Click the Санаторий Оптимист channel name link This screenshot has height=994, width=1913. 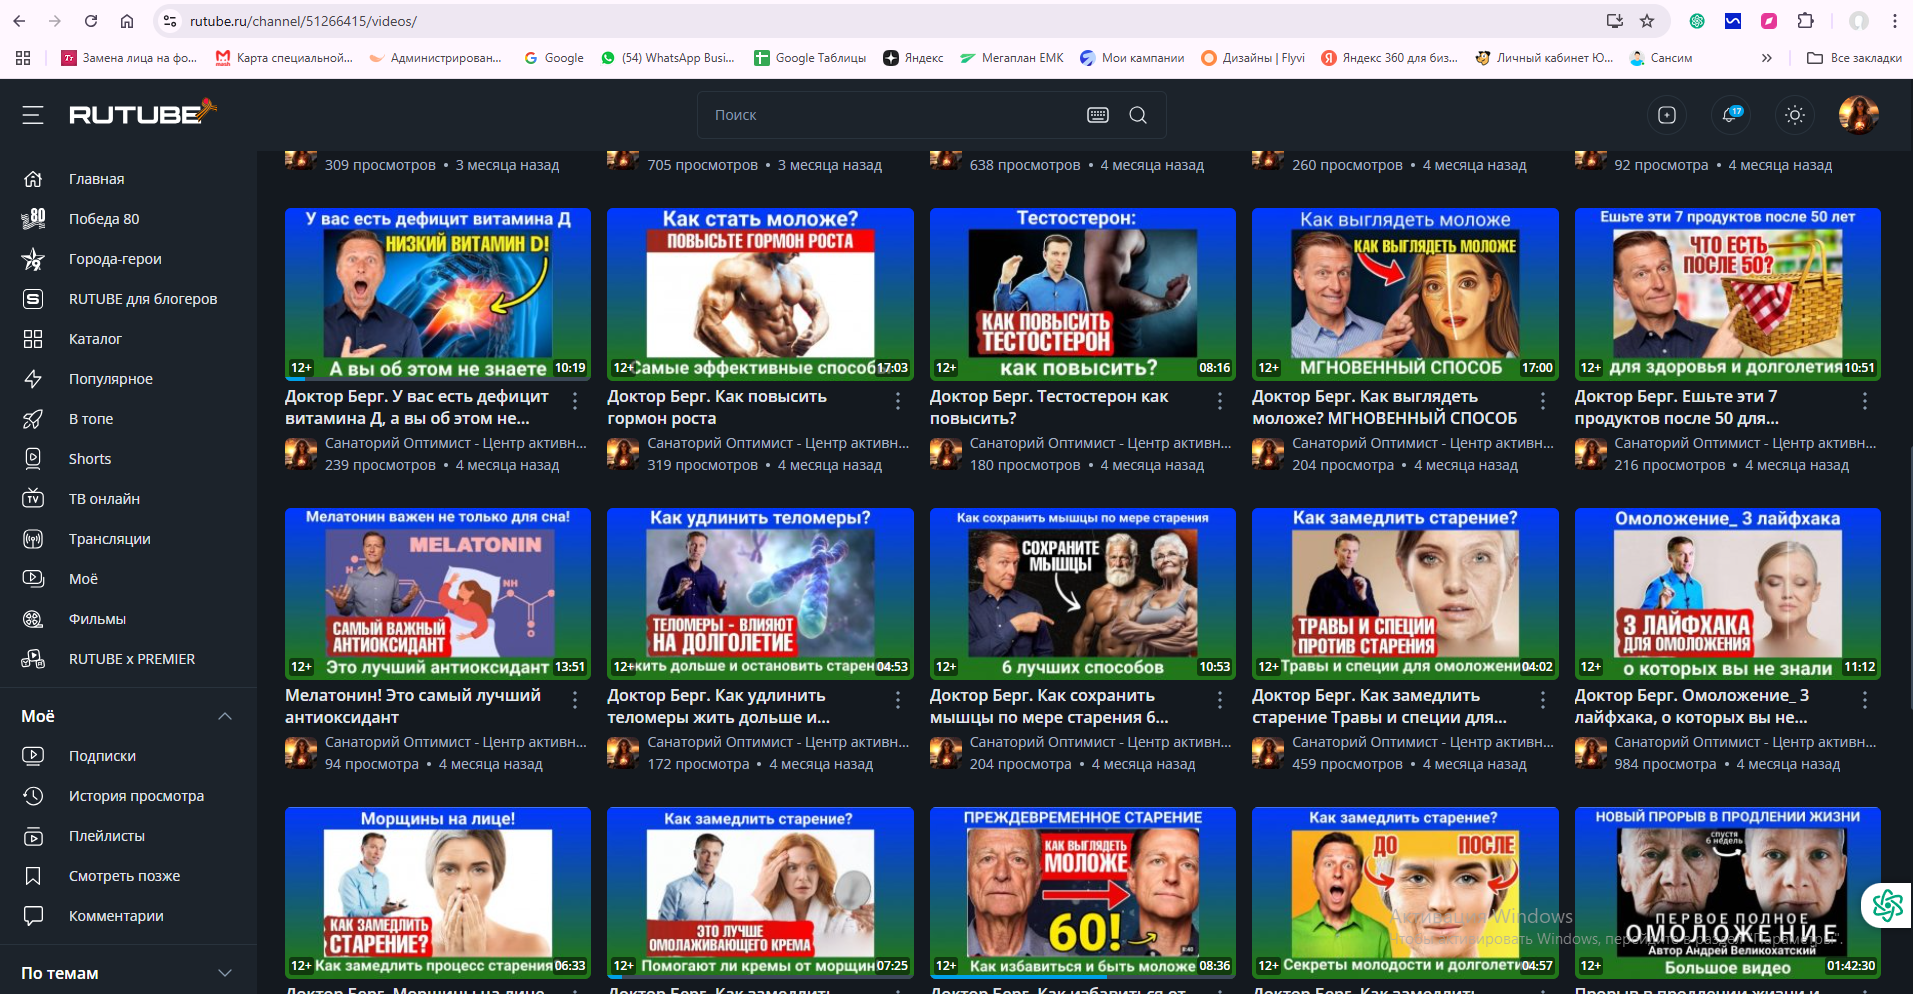(455, 443)
